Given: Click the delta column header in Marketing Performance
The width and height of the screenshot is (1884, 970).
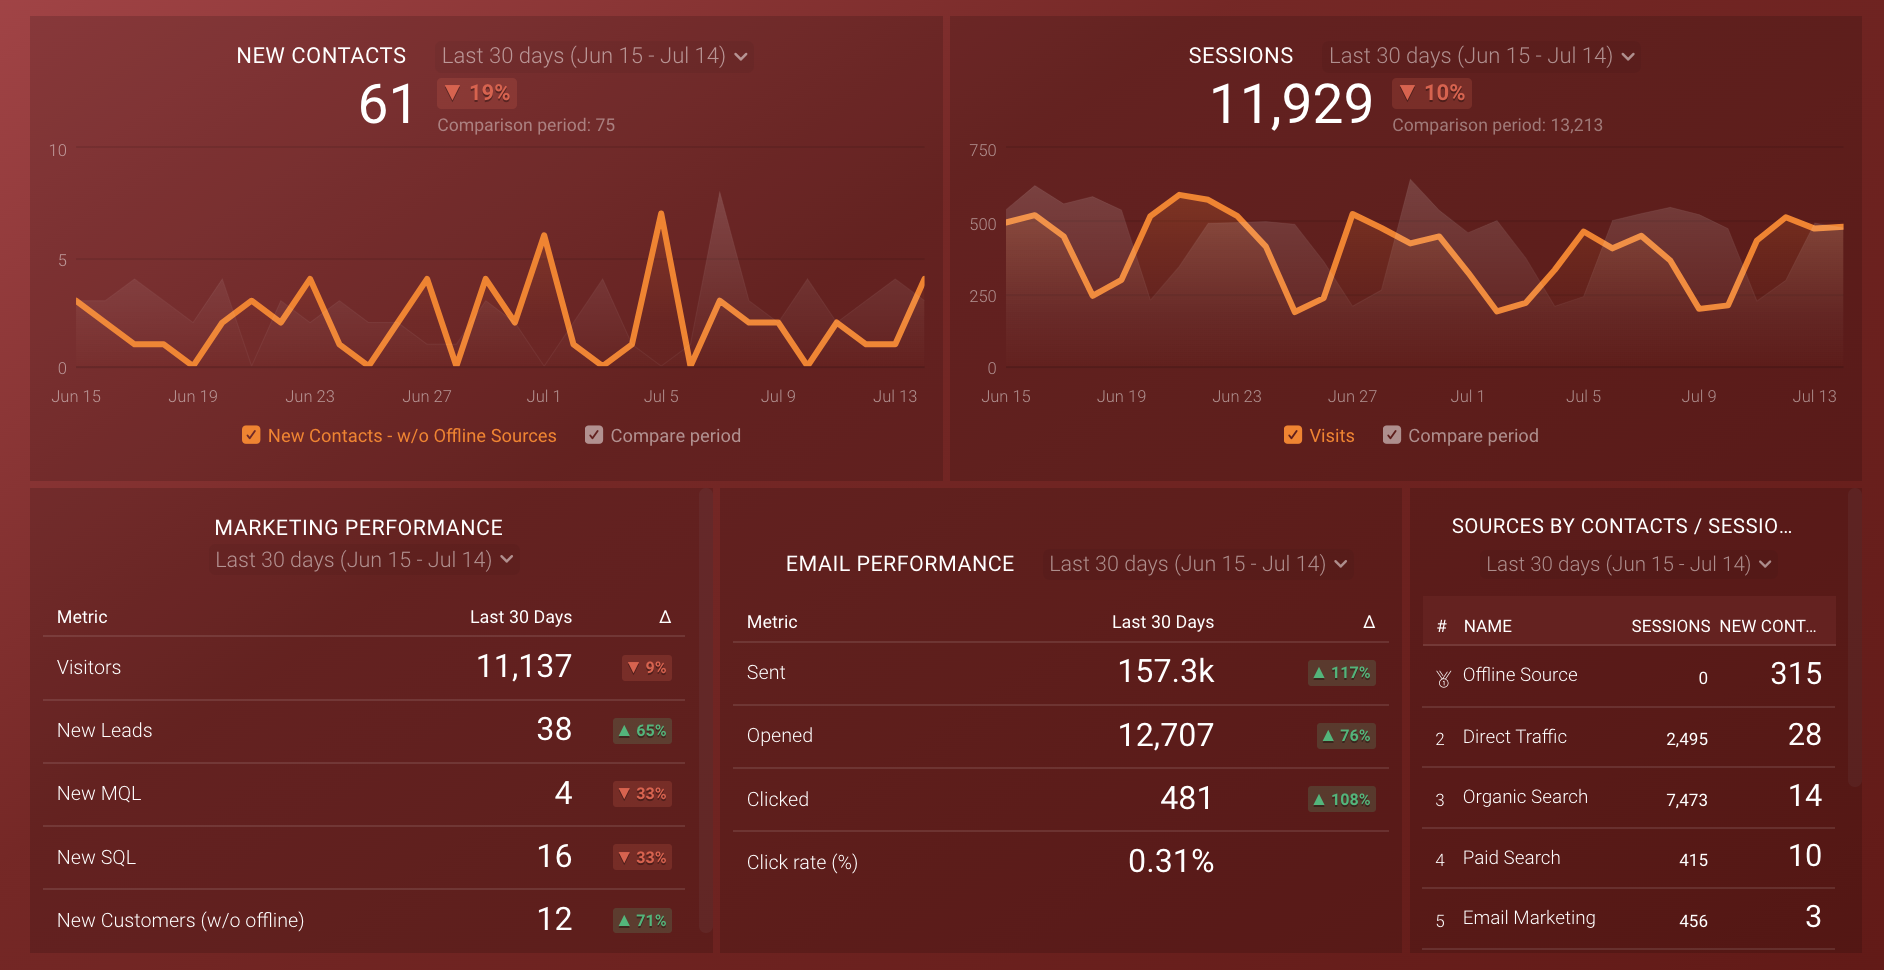Looking at the screenshot, I should coord(665,617).
